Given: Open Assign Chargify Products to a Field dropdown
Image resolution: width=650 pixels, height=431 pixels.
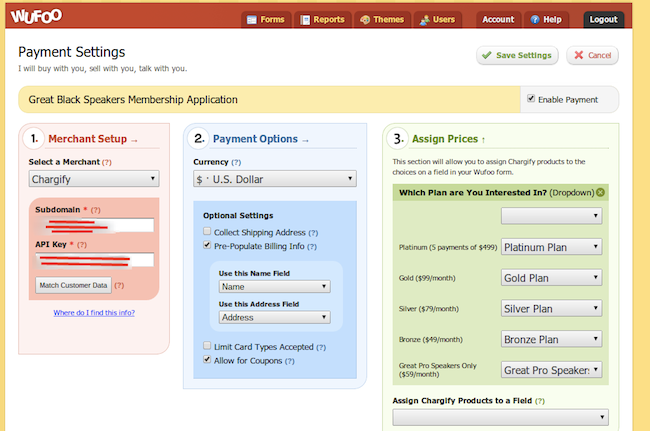Looking at the screenshot, I should click(501, 417).
